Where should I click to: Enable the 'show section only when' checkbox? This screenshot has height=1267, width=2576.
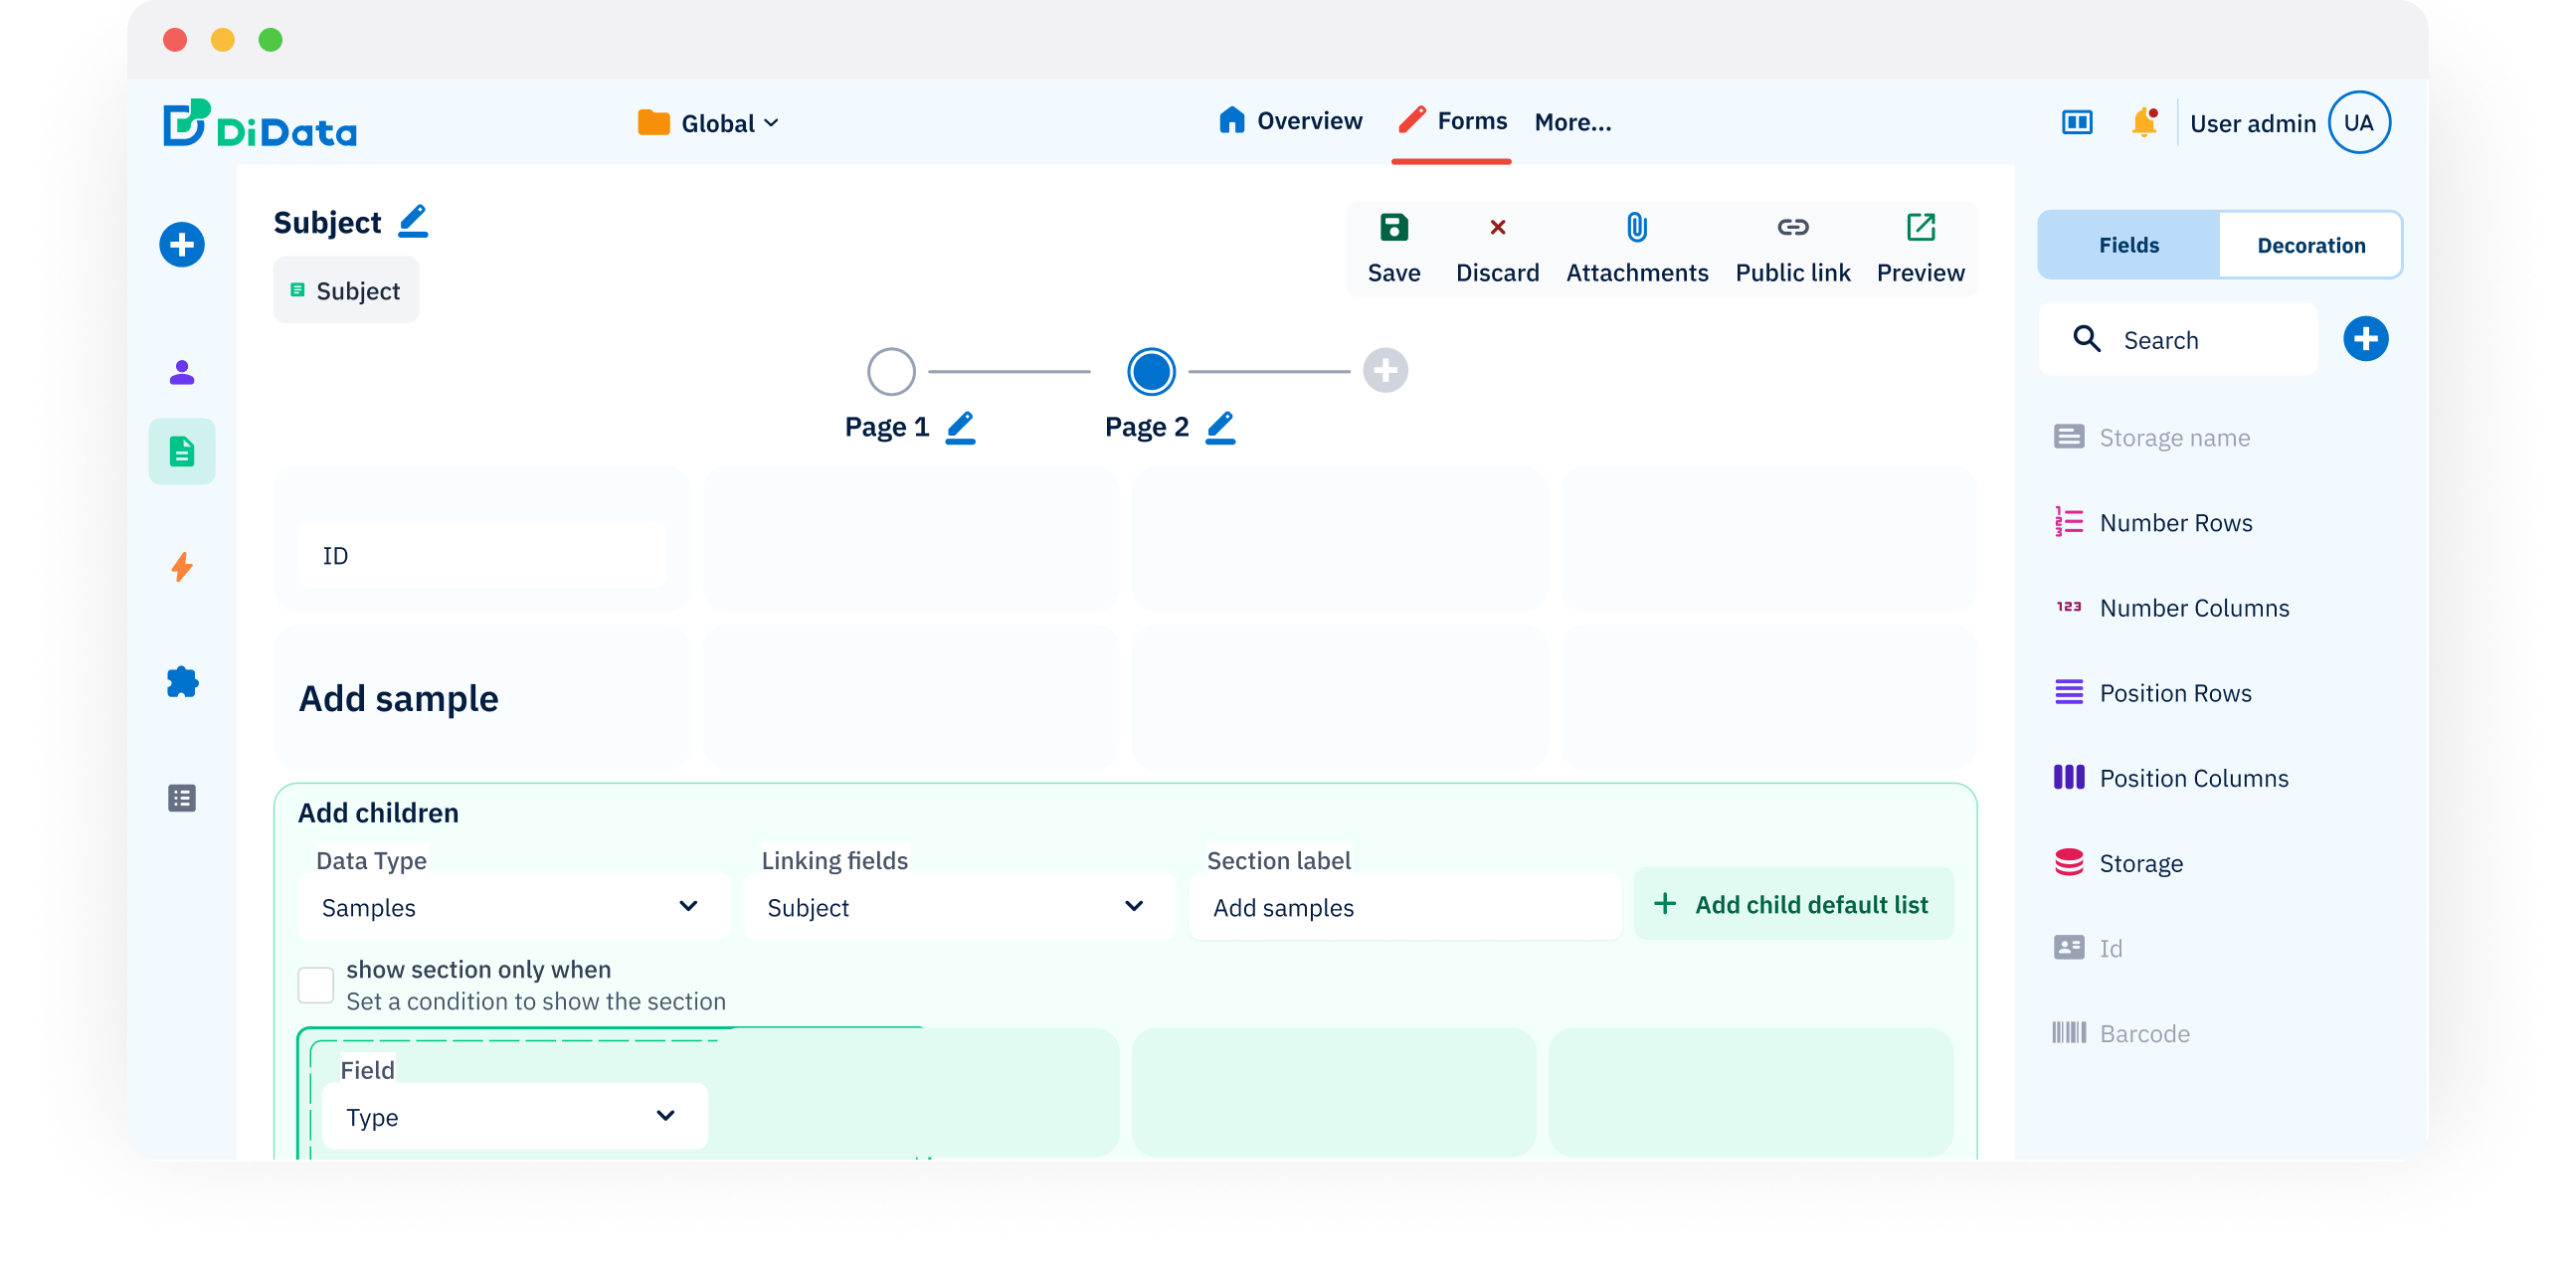pyautogui.click(x=315, y=984)
